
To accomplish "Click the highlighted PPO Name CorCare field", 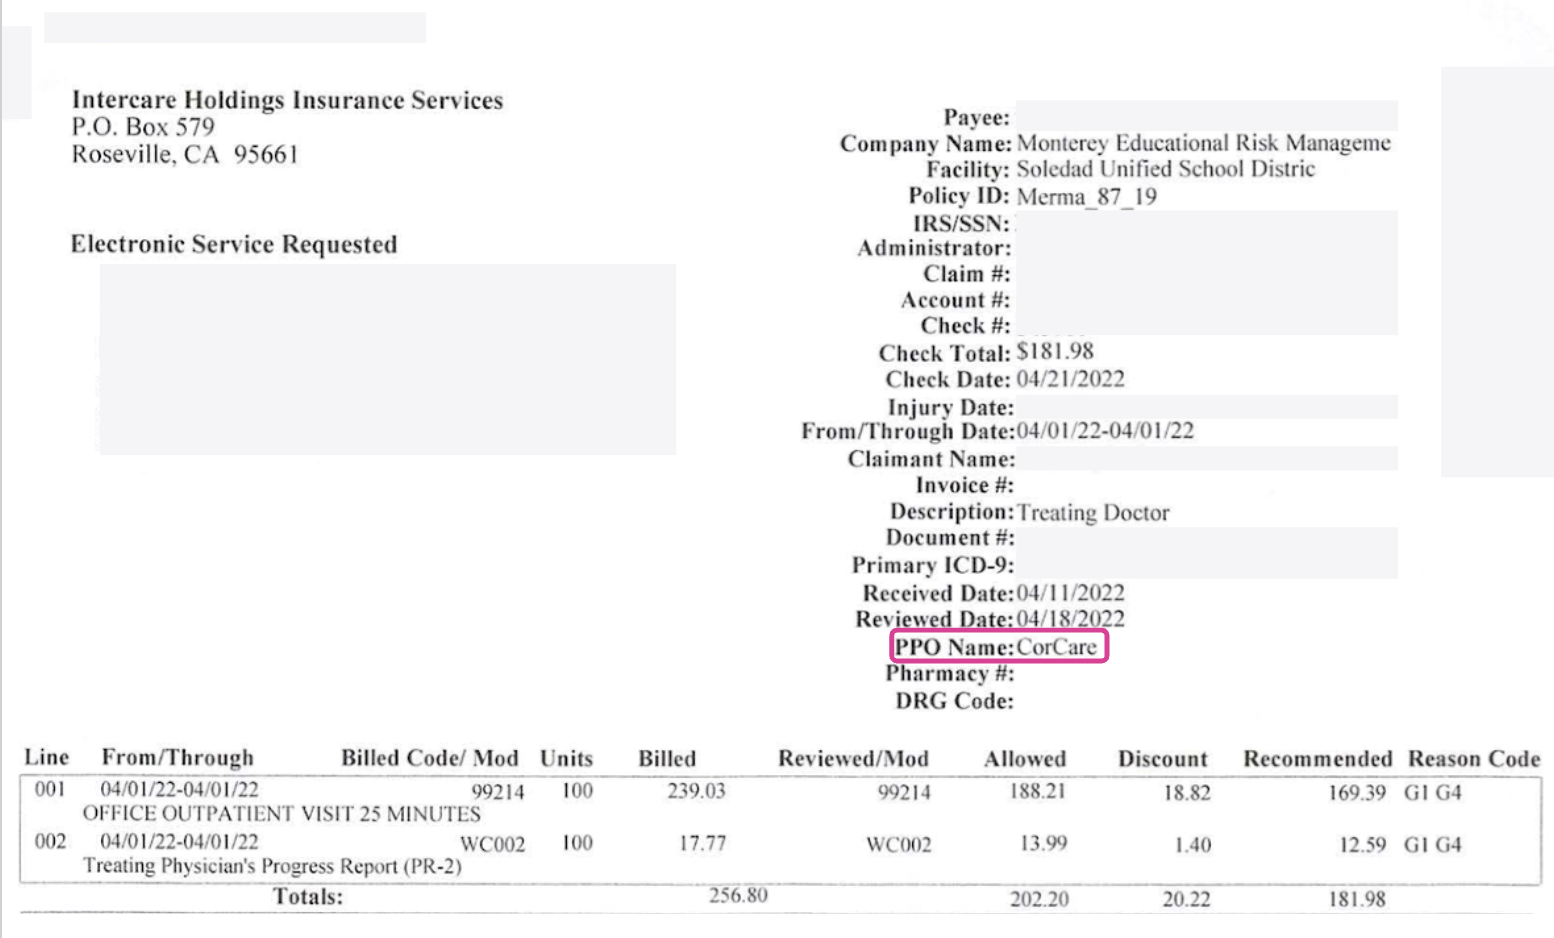I will 999,647.
